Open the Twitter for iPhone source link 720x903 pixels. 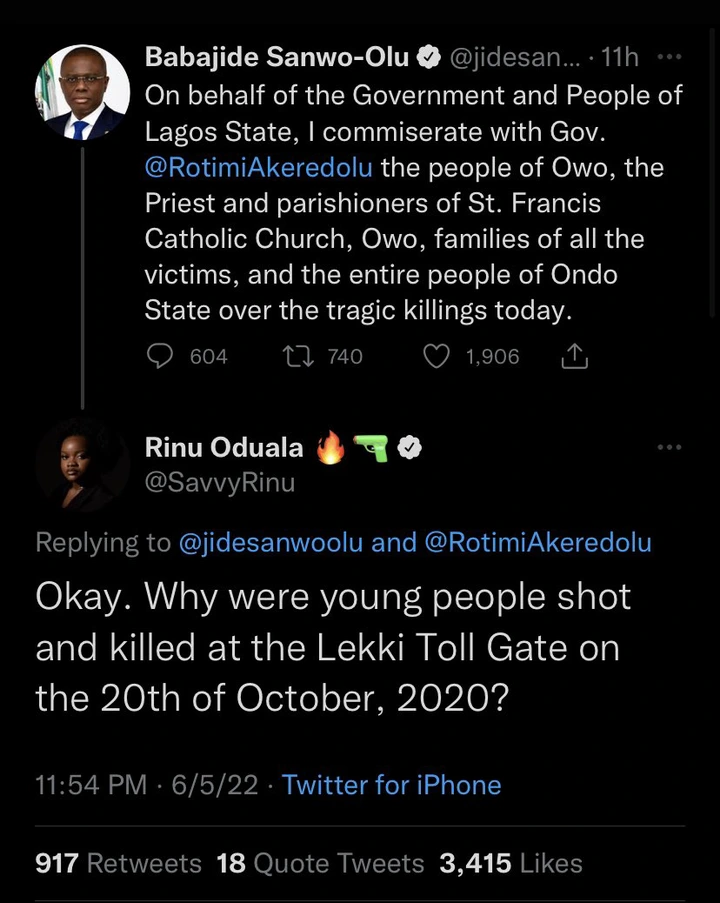click(391, 785)
